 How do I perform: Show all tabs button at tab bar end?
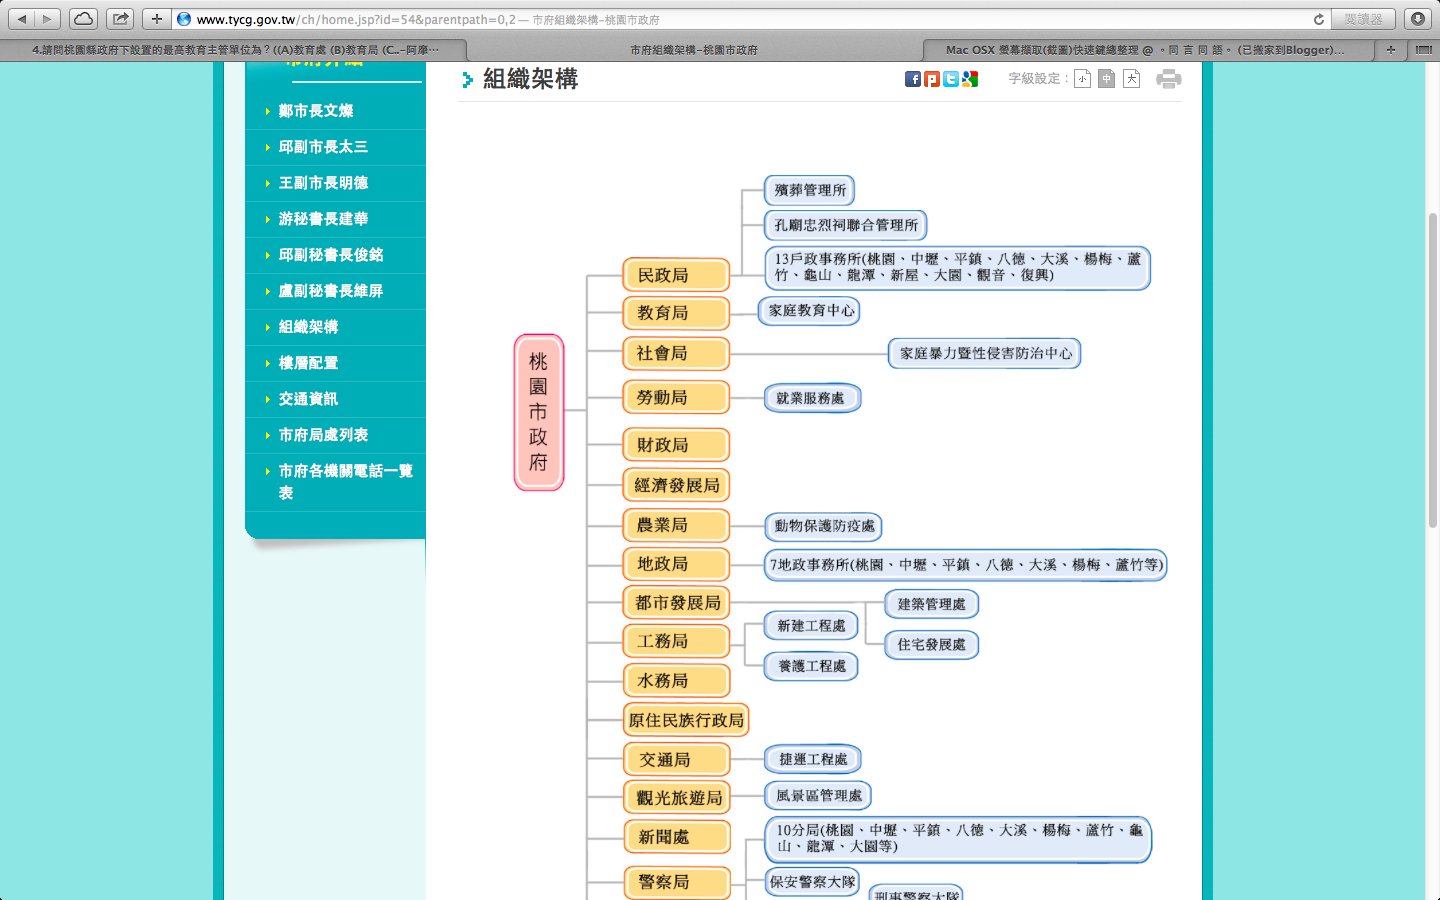1423,49
